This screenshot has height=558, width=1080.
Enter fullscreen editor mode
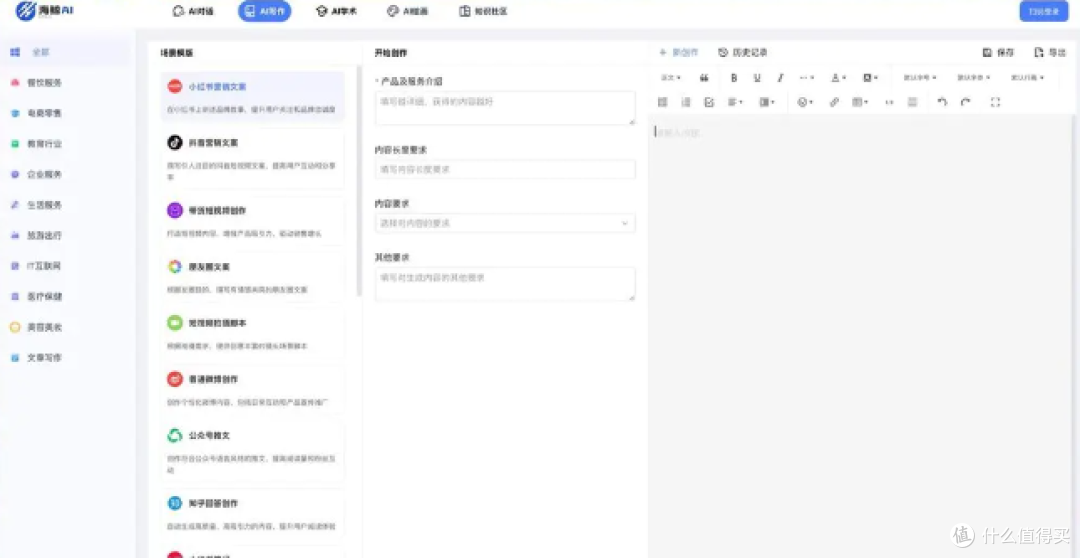pos(995,102)
